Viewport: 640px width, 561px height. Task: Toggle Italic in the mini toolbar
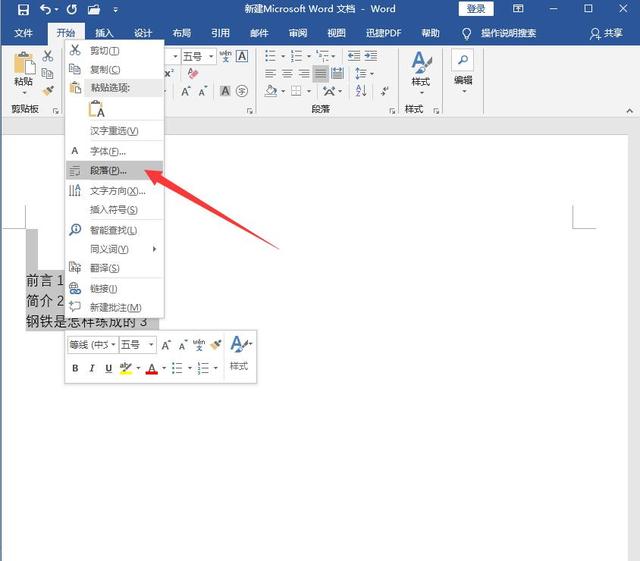91,369
